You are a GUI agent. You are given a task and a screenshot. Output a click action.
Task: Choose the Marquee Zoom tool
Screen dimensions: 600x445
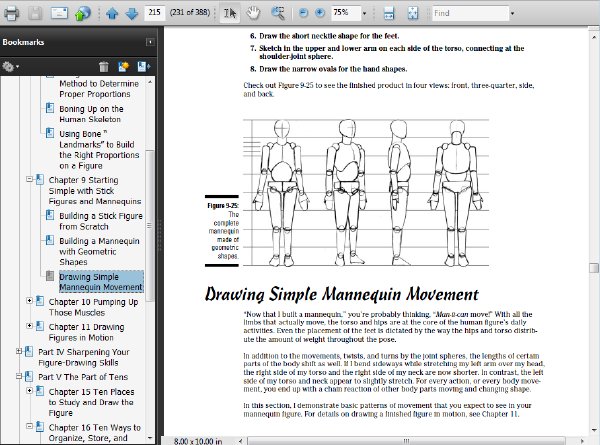(278, 13)
